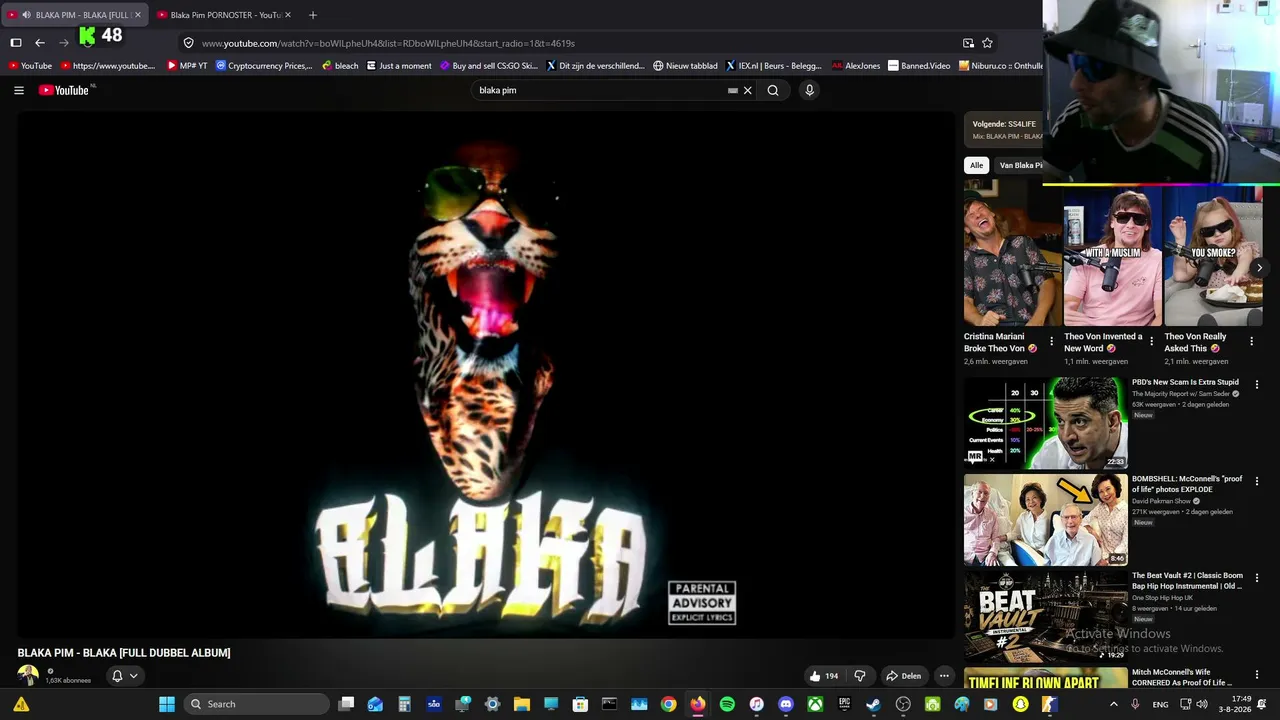Open 'BOMBSHELL: McConnell's proof of life' title
1280x720 pixels.
1187,484
